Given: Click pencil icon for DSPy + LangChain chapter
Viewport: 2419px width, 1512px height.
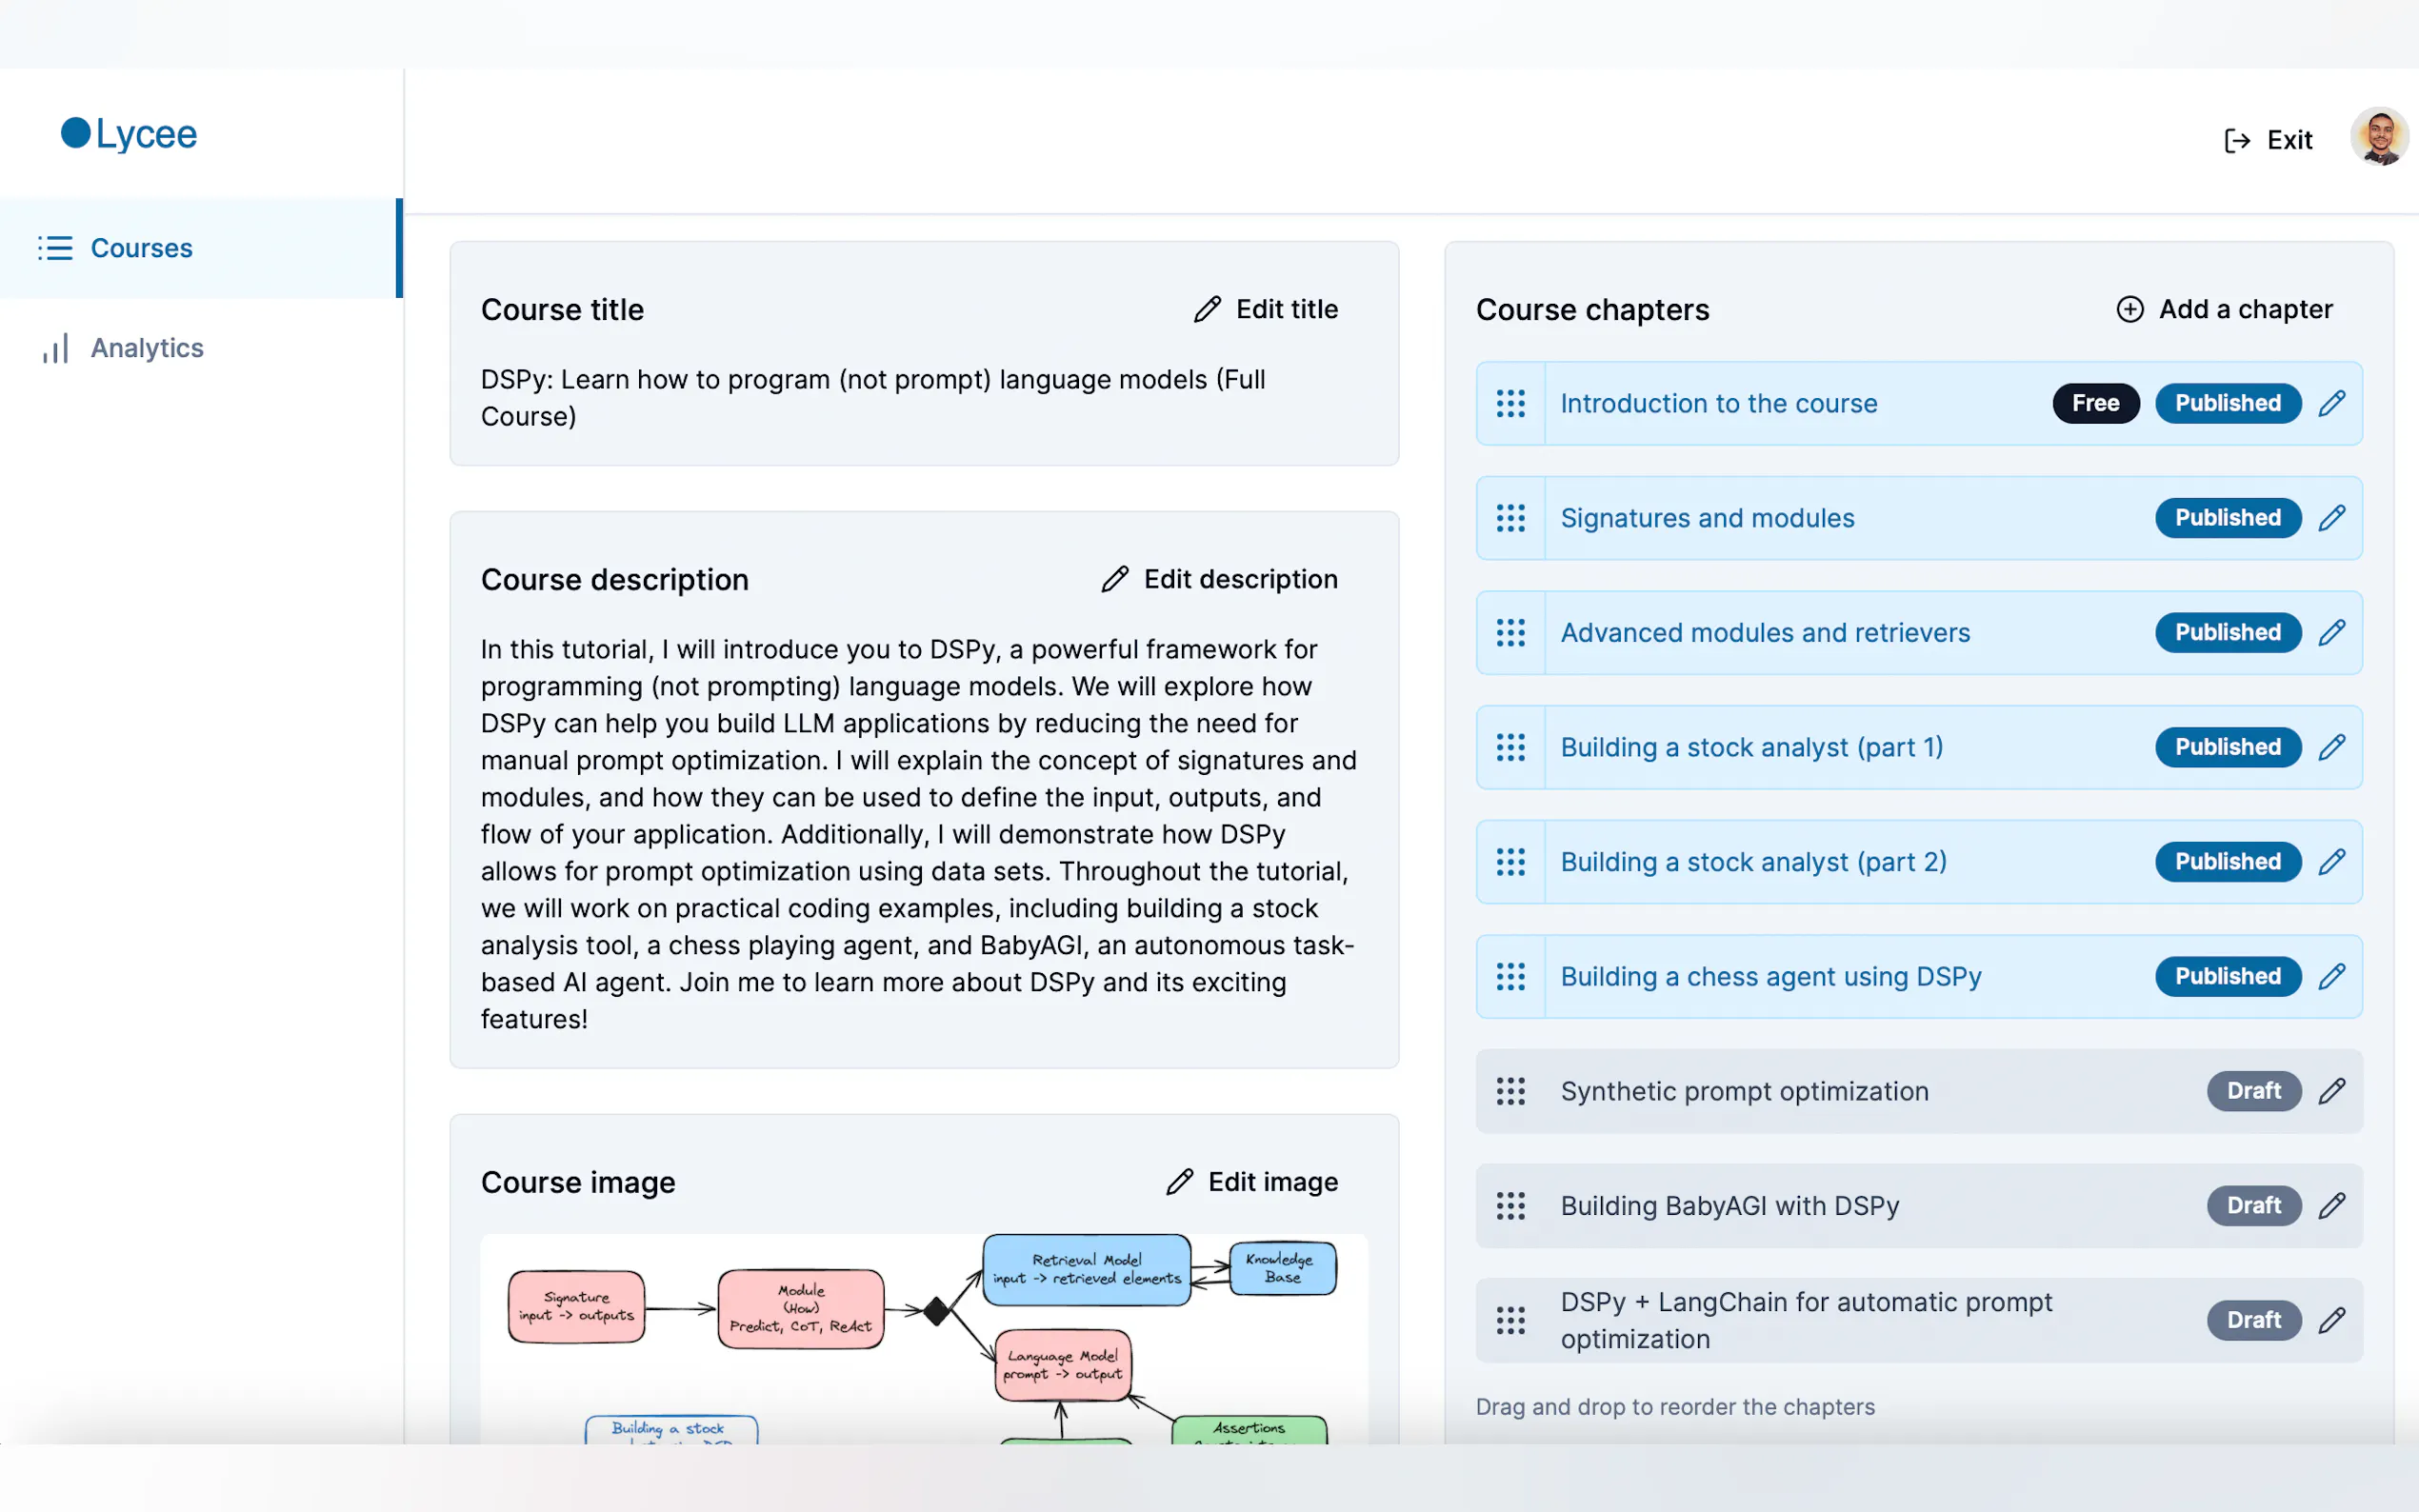Looking at the screenshot, I should tap(2331, 1320).
